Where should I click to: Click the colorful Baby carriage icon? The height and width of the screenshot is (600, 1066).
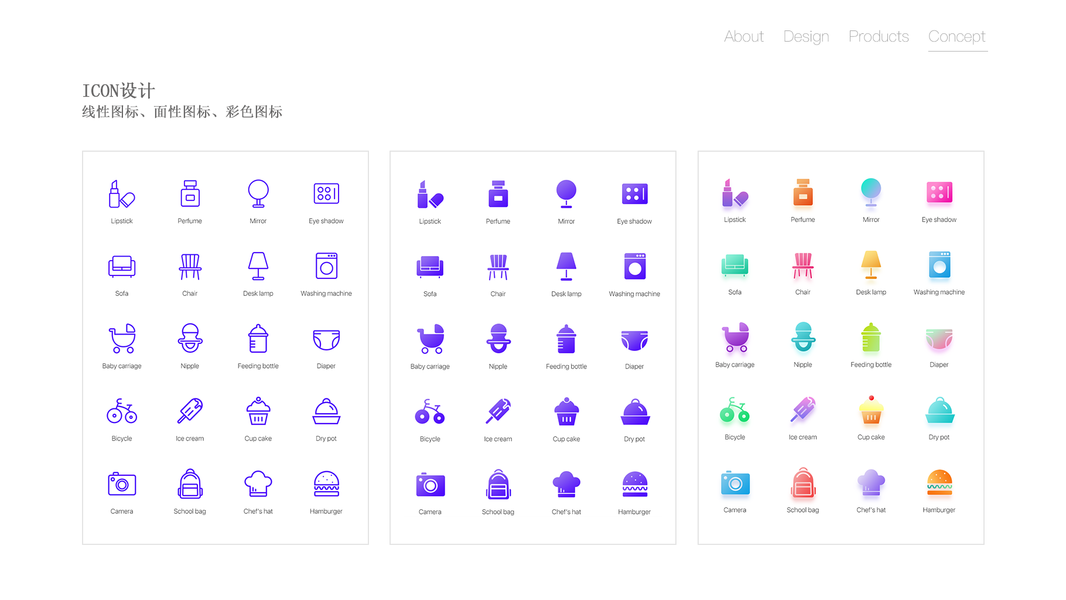tap(735, 338)
